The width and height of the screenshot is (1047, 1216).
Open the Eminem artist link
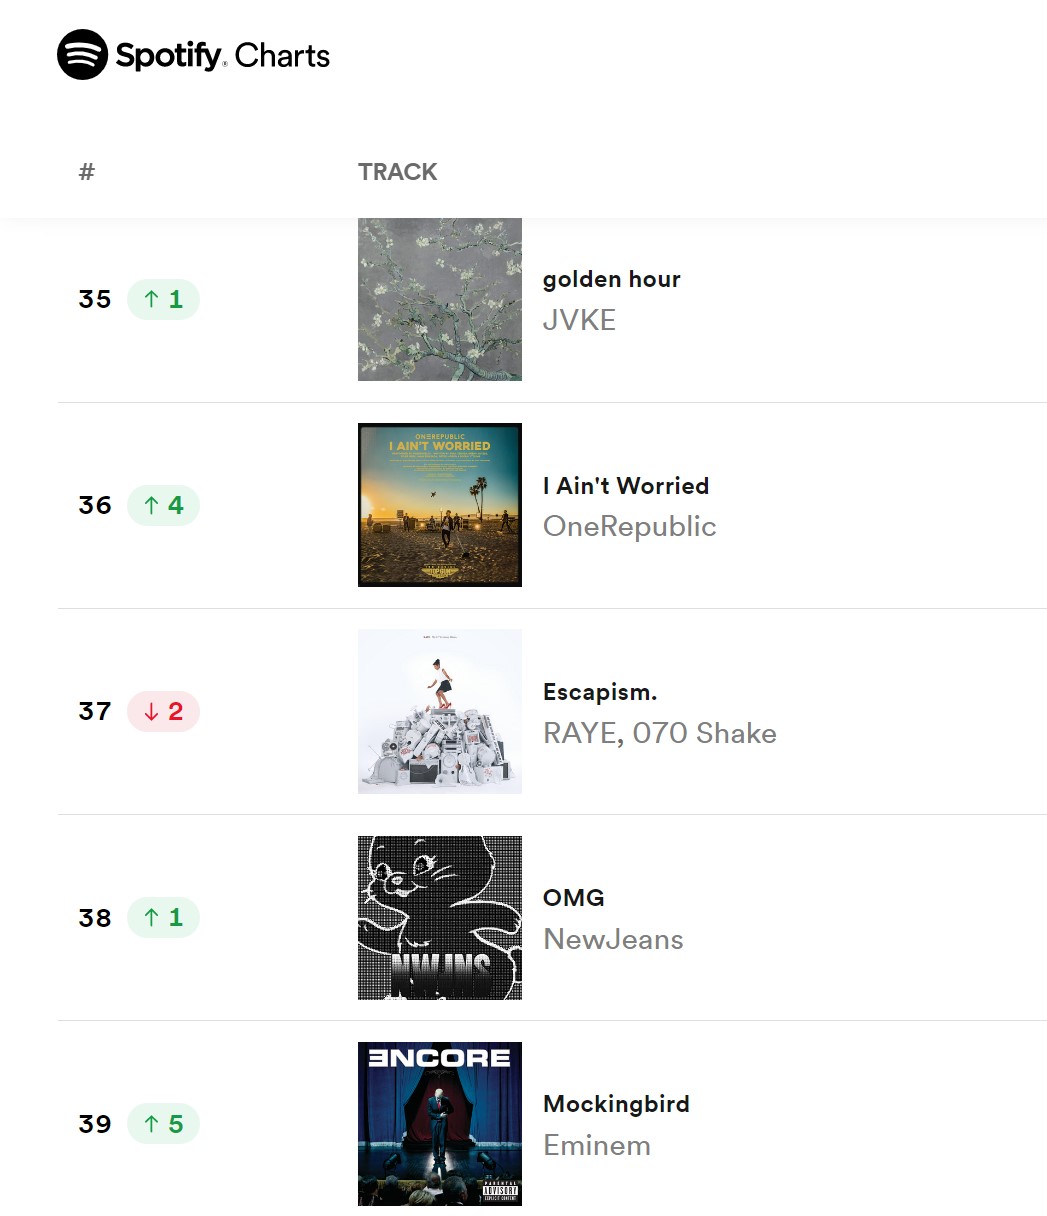click(x=596, y=1146)
